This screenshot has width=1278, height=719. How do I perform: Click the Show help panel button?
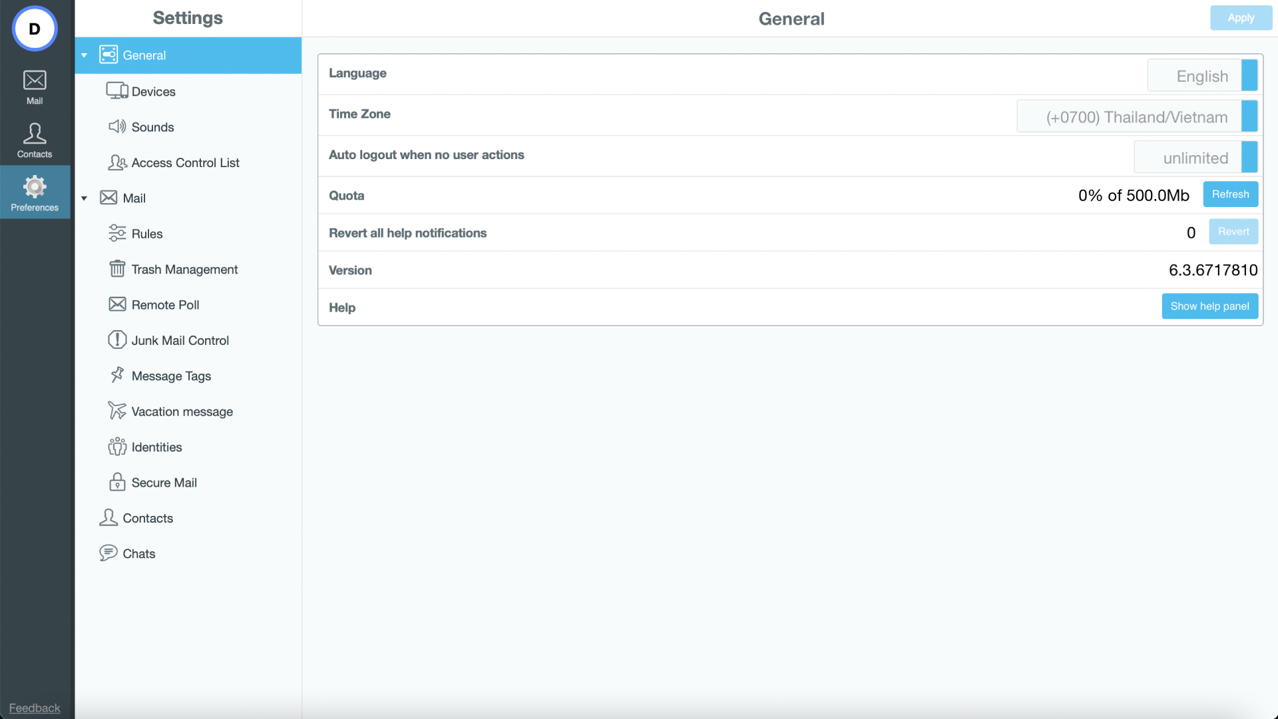1209,306
